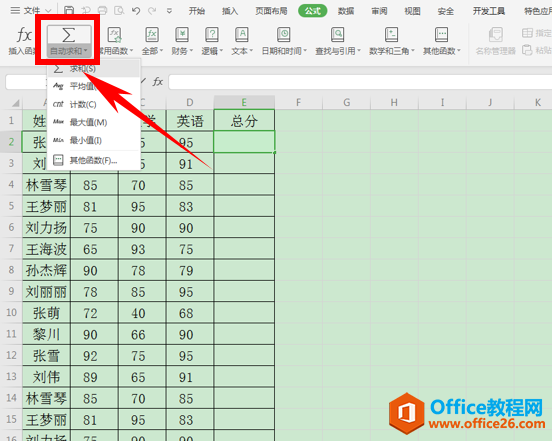Viewport: 552px width, 441px height.
Task: Select row header 8
Action: click(x=11, y=270)
